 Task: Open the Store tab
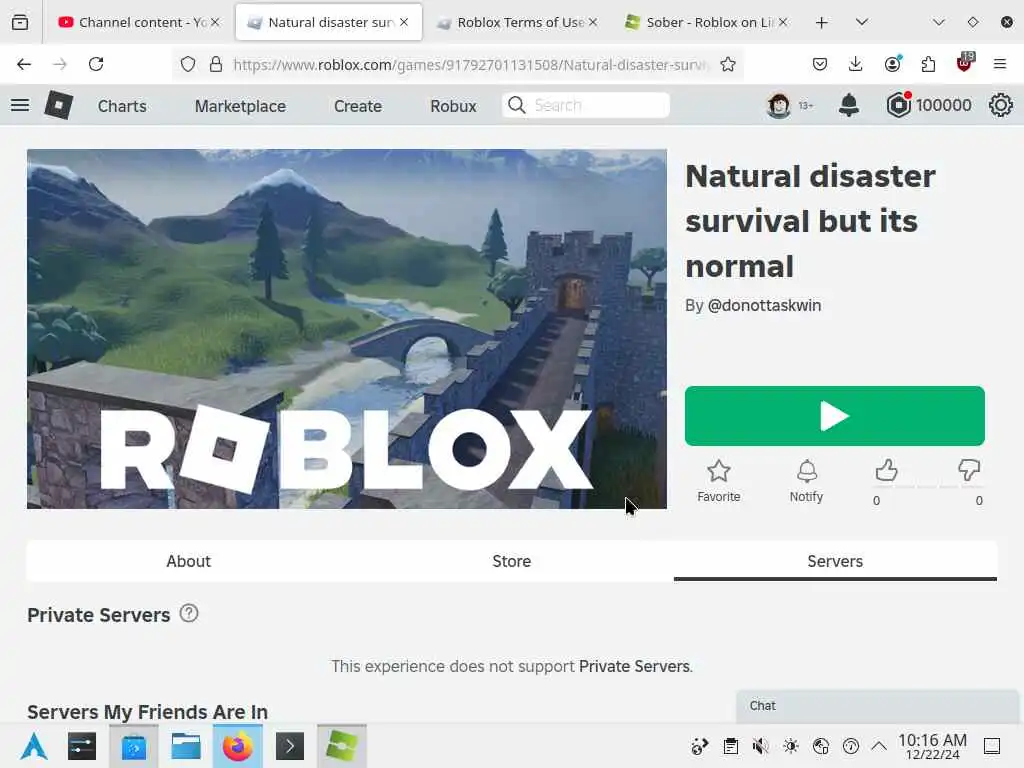(x=511, y=561)
